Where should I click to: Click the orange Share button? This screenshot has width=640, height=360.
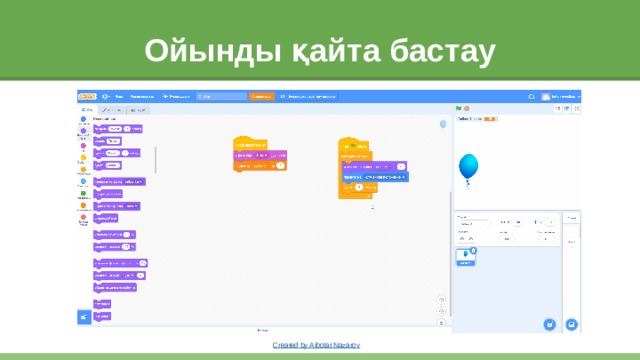coord(261,96)
